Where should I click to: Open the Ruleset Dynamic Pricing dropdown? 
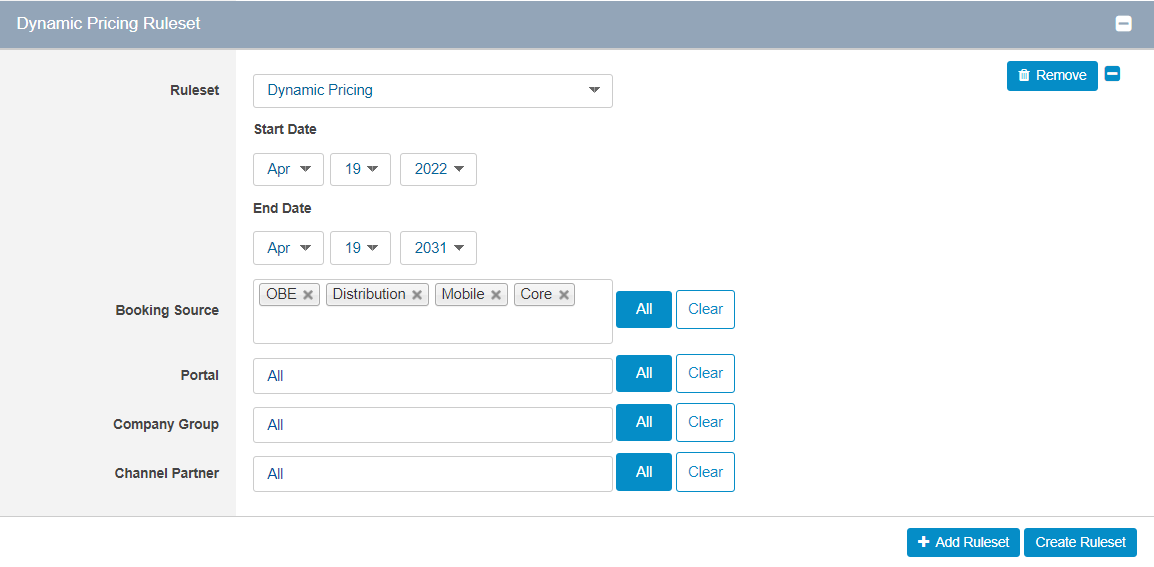[x=433, y=91]
